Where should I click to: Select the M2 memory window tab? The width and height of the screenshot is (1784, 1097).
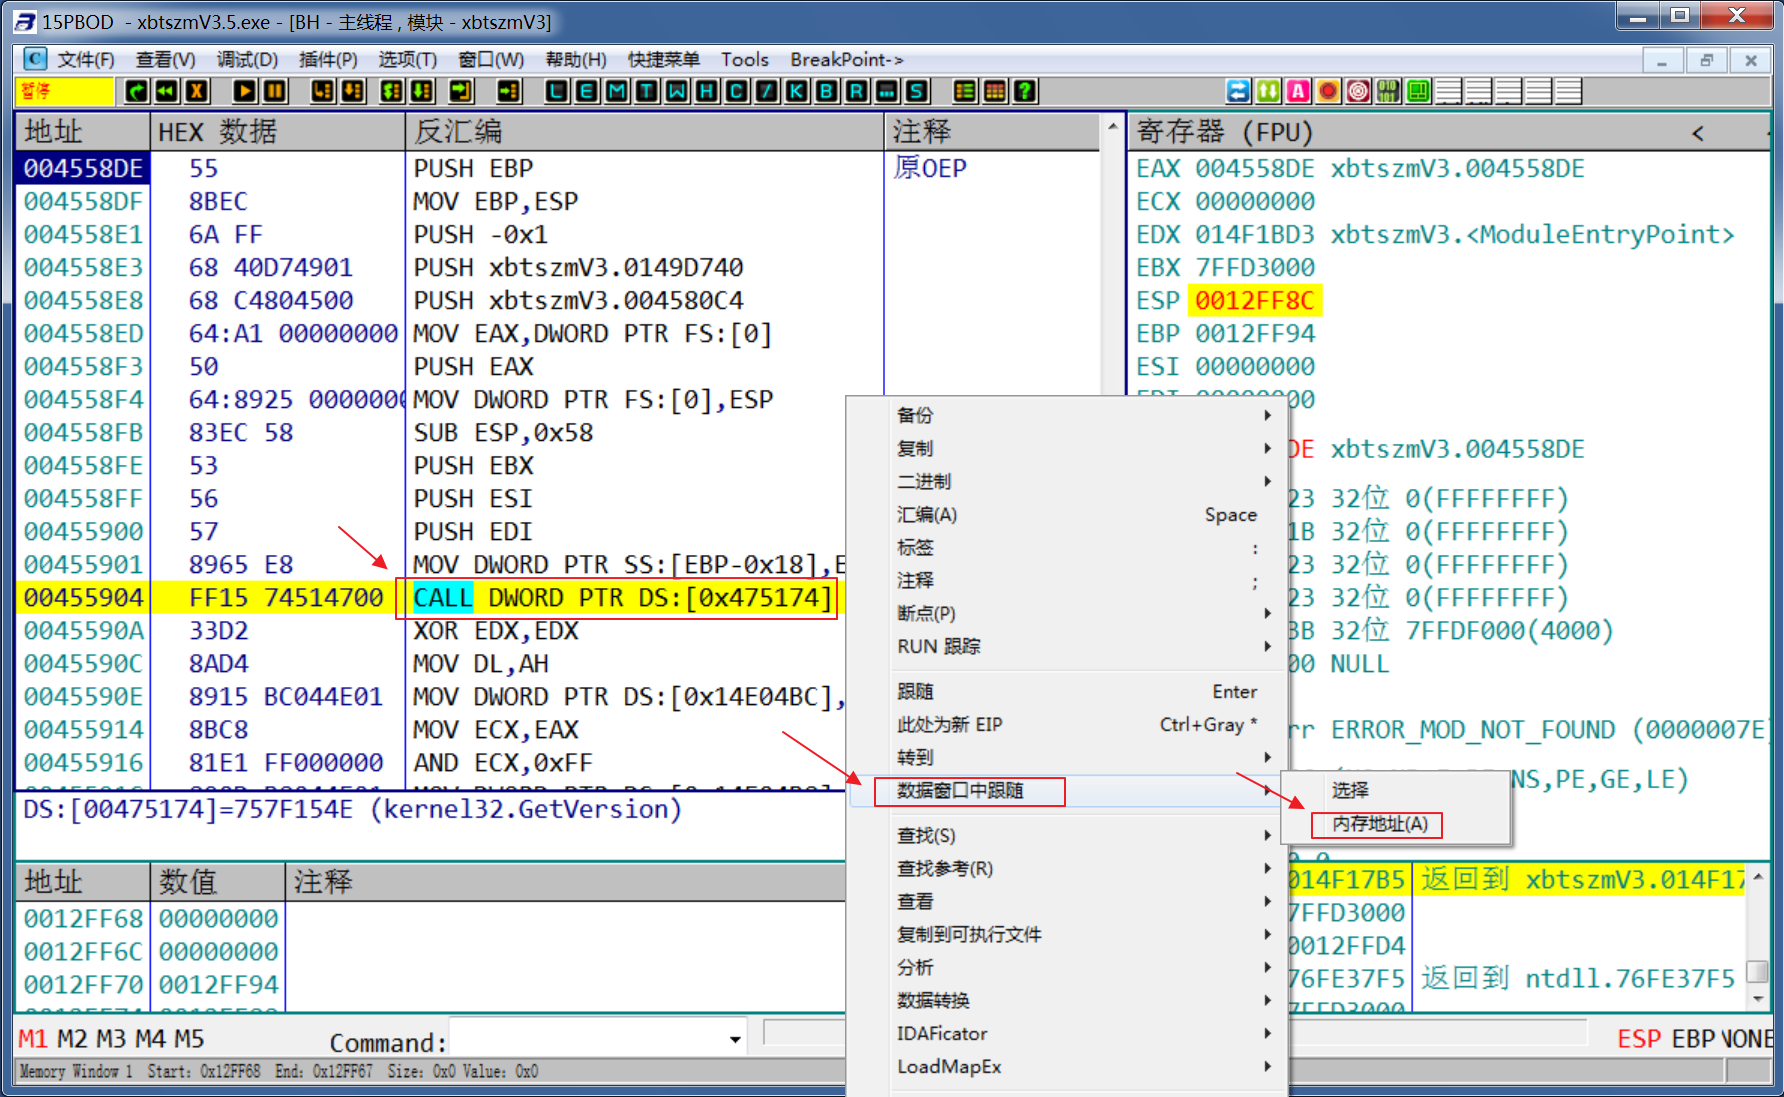[x=72, y=1040]
